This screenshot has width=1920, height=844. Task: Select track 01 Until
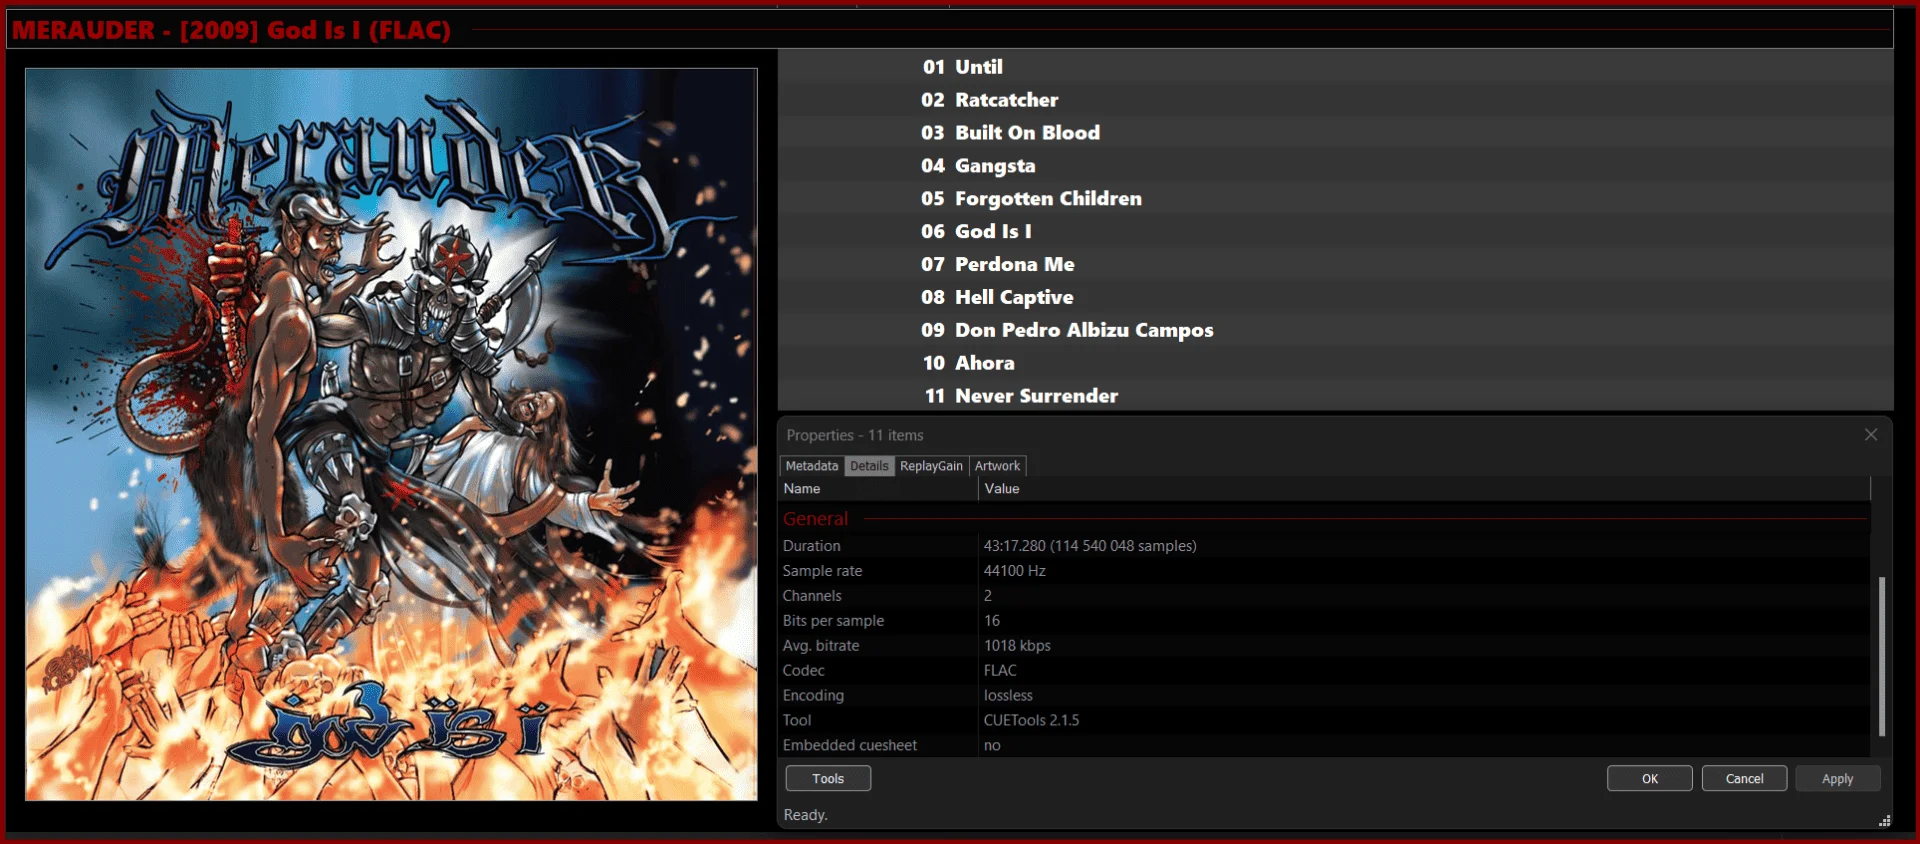1335,67
